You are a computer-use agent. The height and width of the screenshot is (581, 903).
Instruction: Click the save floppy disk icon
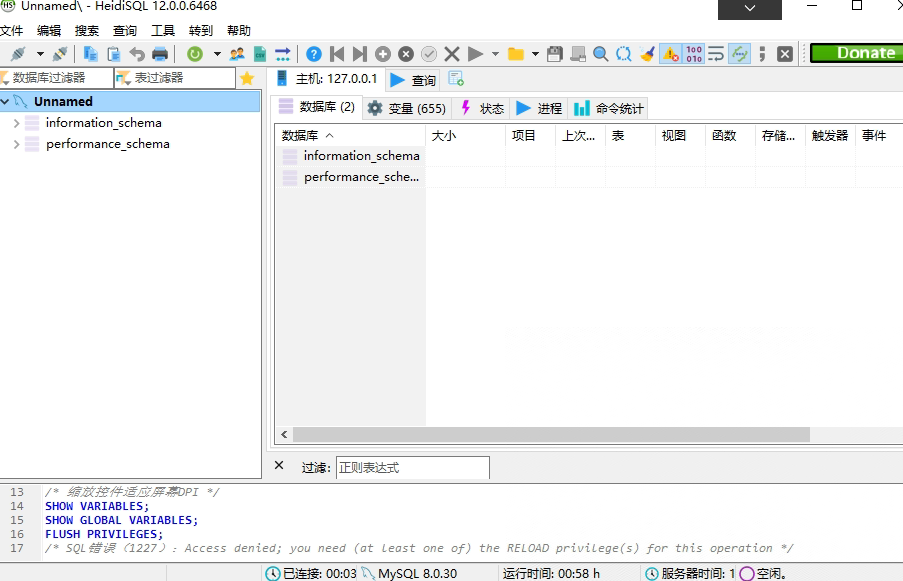pos(555,54)
